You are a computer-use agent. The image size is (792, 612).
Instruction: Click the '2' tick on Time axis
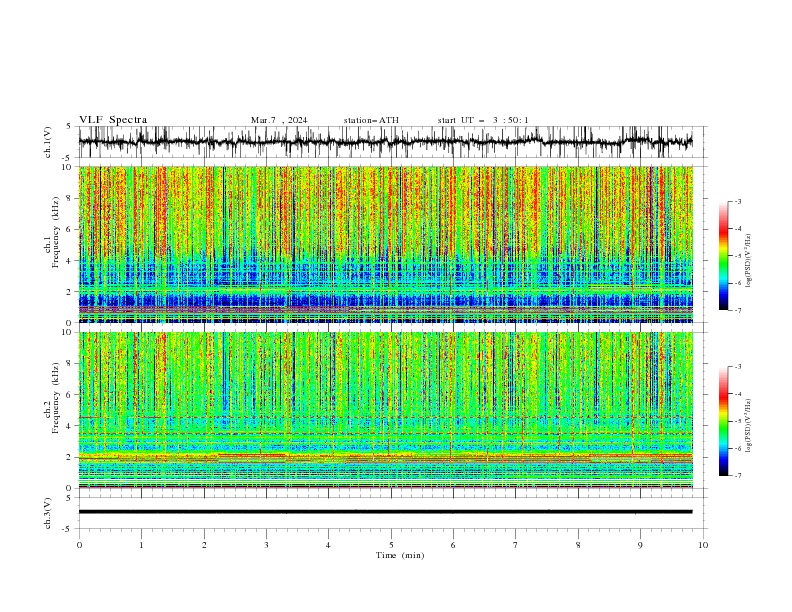[204, 545]
